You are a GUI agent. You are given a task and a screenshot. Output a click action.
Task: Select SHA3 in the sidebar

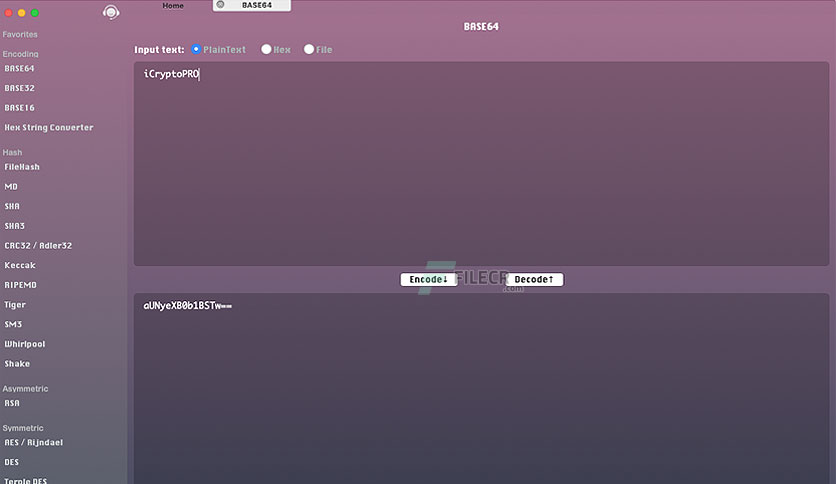[14, 226]
